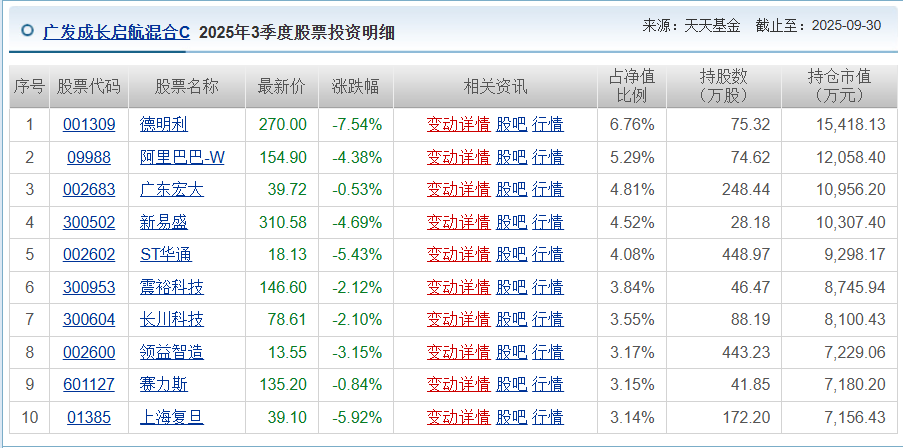View 变动详情 for 赛力斯
This screenshot has width=903, height=448.
point(458,385)
